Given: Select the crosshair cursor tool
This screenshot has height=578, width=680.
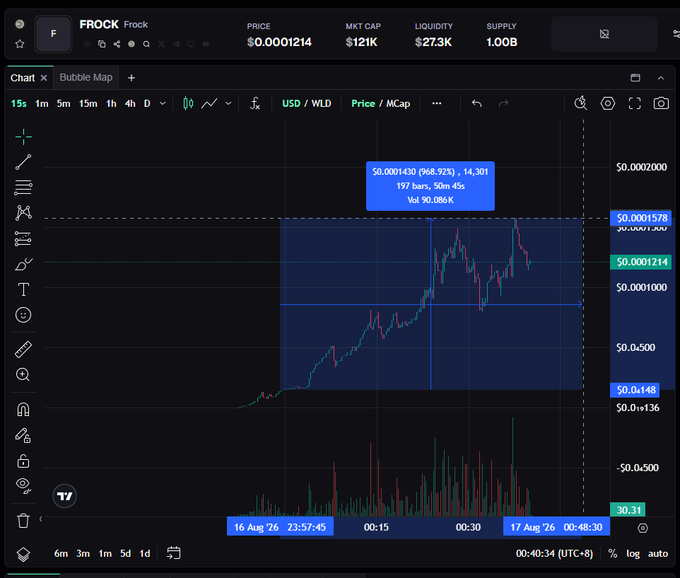Looking at the screenshot, I should click(x=23, y=137).
